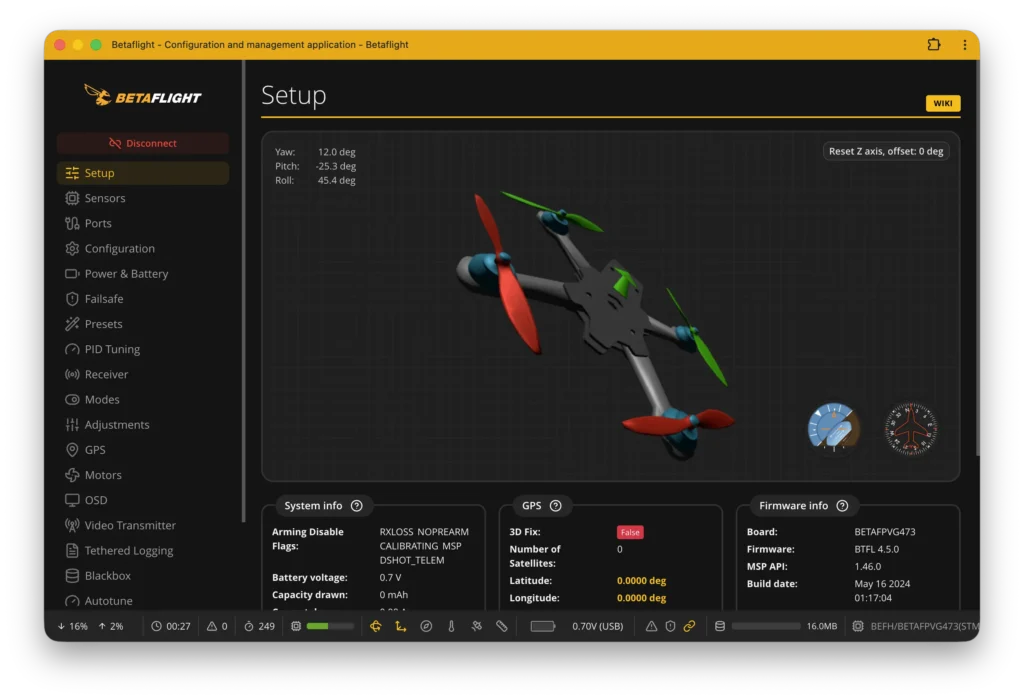
Task: Click the OSD monitor icon
Action: 72,500
